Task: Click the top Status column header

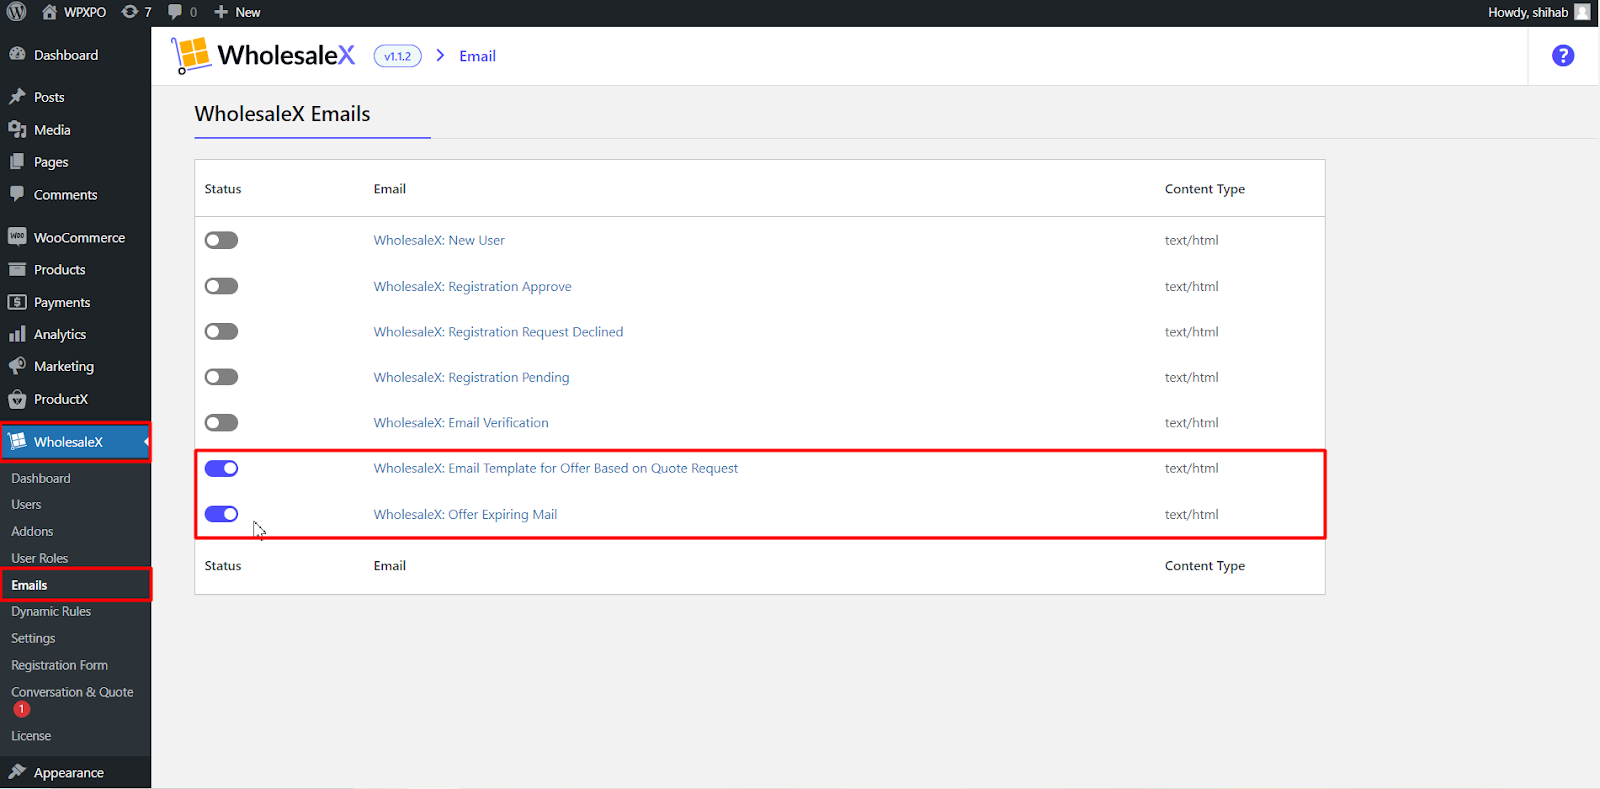Action: click(223, 189)
